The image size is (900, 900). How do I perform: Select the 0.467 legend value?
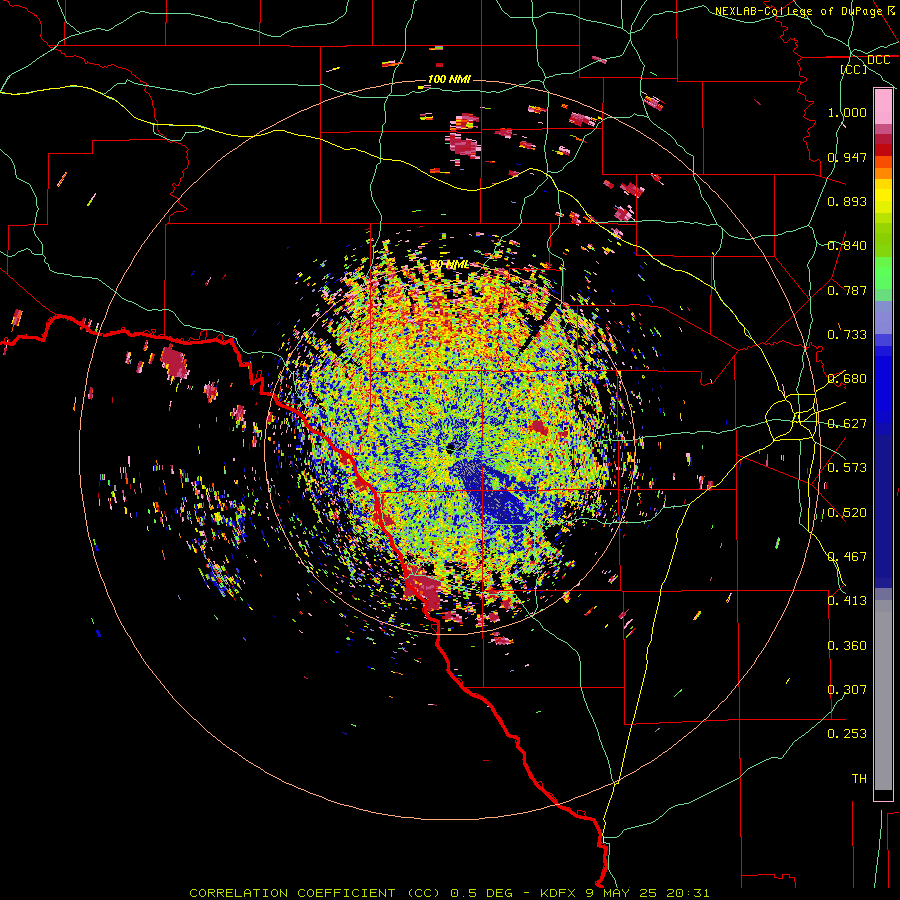click(x=847, y=557)
